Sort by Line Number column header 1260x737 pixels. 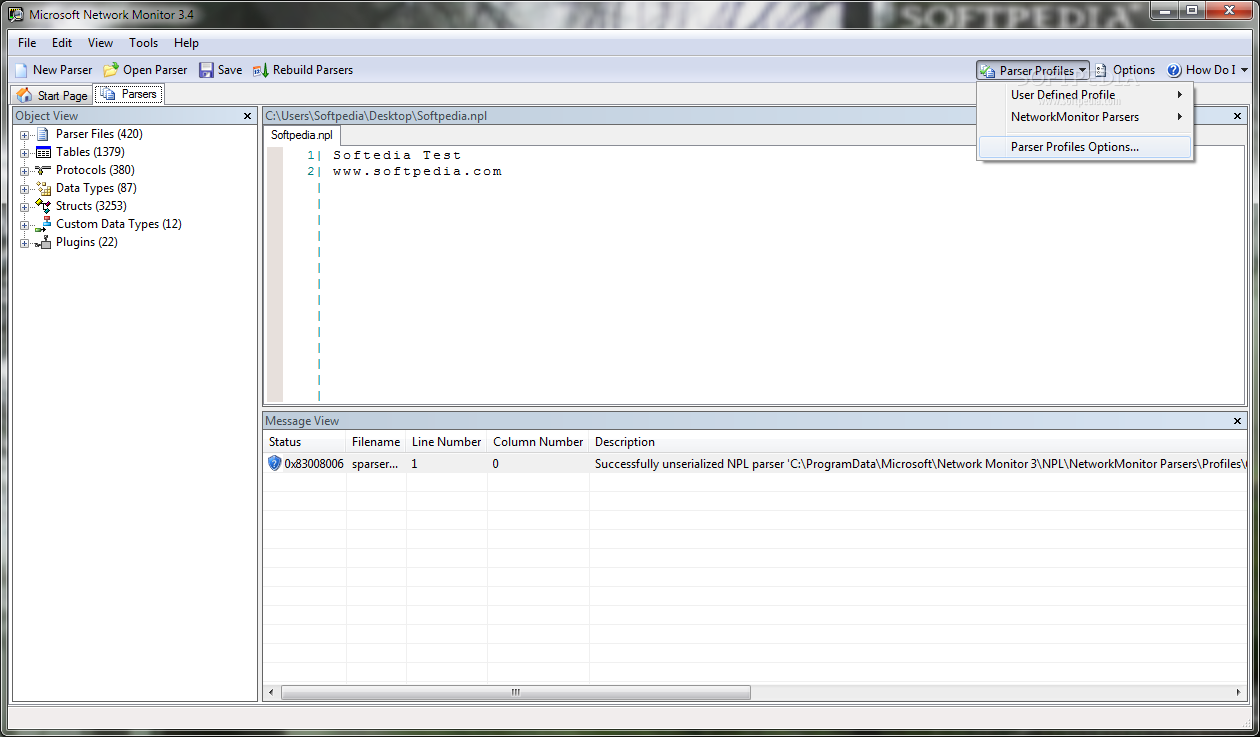(x=447, y=442)
